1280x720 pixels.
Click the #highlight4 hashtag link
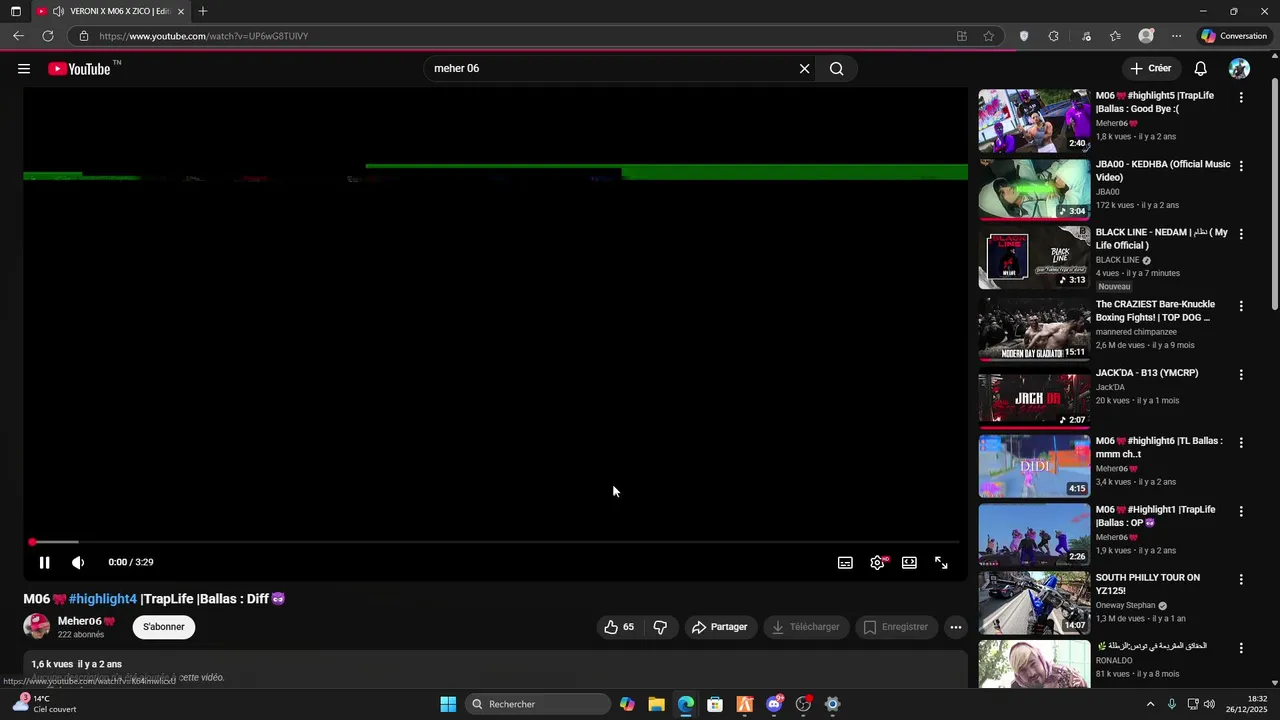(x=102, y=599)
